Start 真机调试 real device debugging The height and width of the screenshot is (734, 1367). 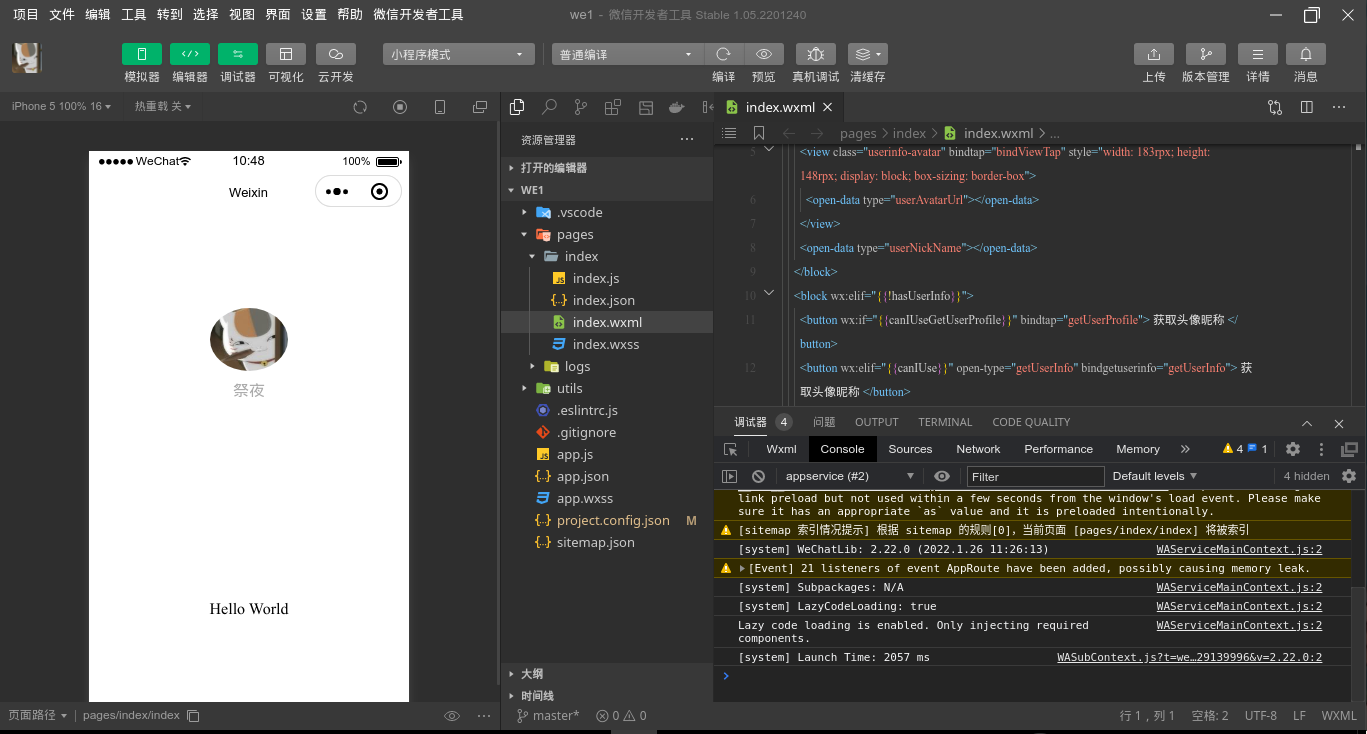pyautogui.click(x=816, y=54)
